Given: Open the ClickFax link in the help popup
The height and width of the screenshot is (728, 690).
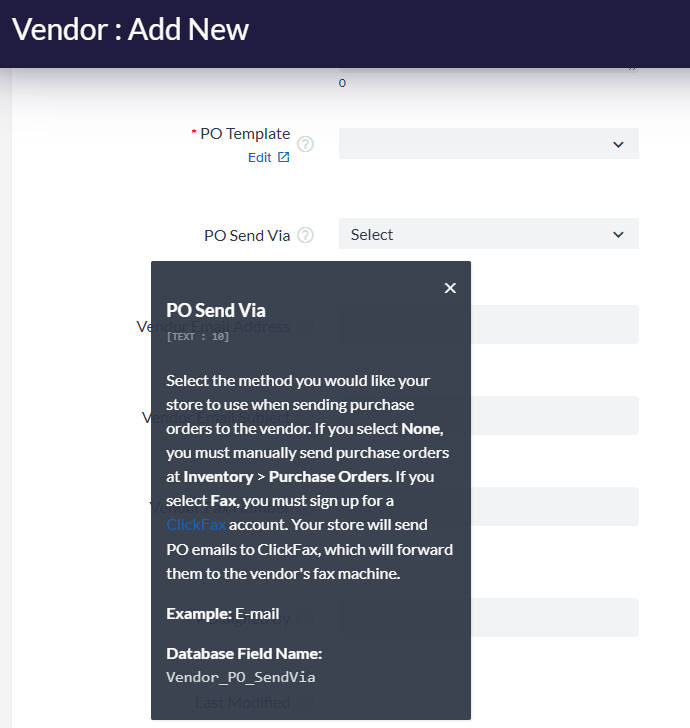Looking at the screenshot, I should click(196, 524).
